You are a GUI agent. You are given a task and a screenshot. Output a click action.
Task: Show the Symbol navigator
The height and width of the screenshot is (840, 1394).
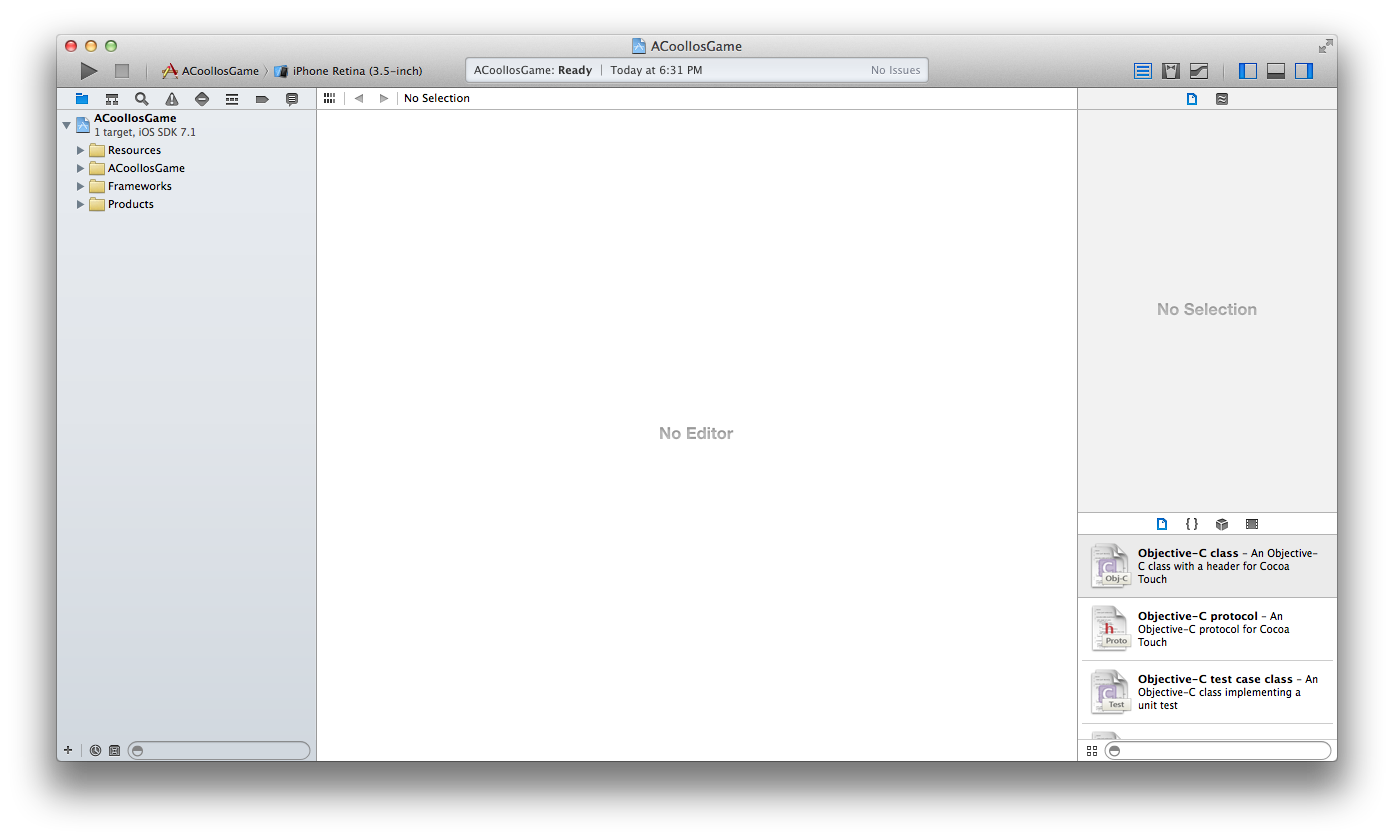(x=112, y=99)
